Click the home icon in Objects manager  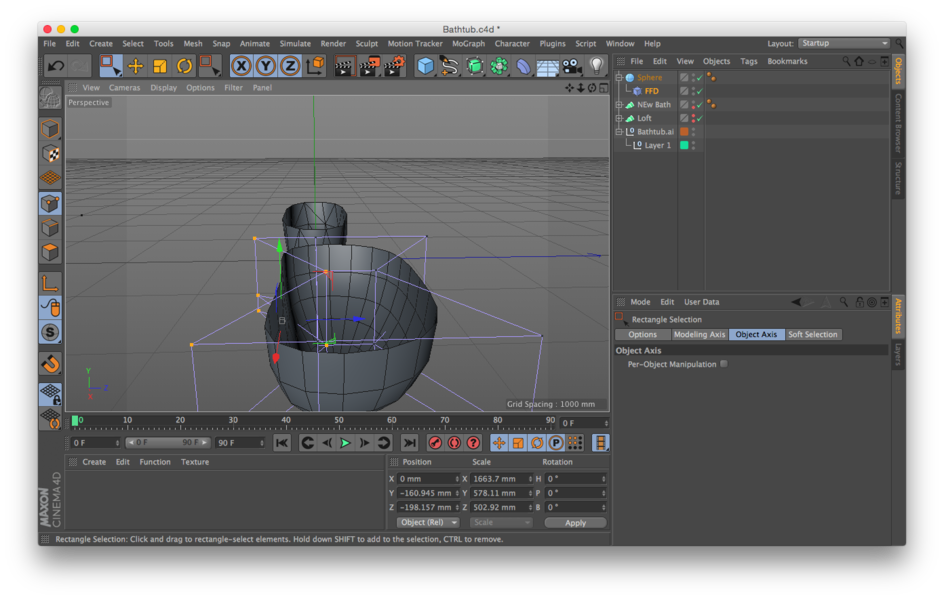859,61
